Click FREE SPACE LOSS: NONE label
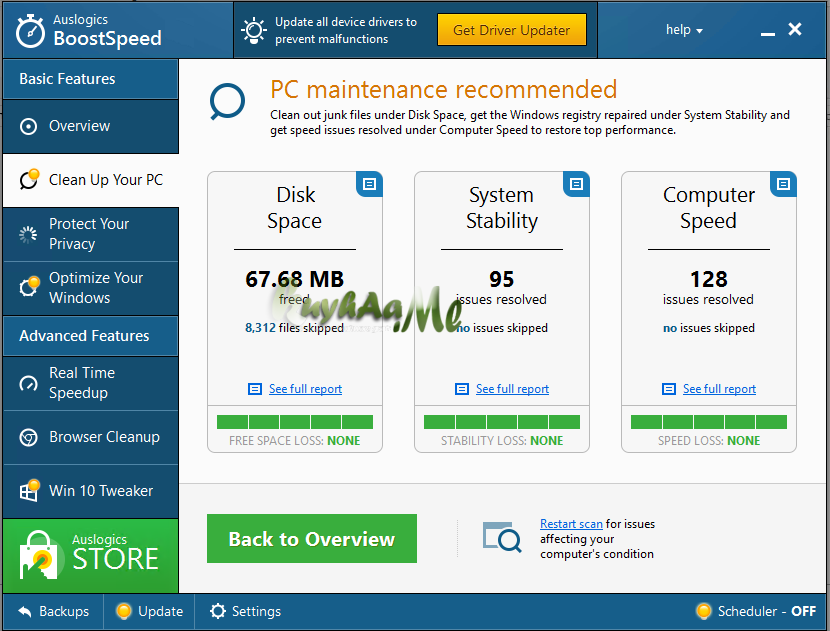This screenshot has width=830, height=631. pyautogui.click(x=295, y=441)
